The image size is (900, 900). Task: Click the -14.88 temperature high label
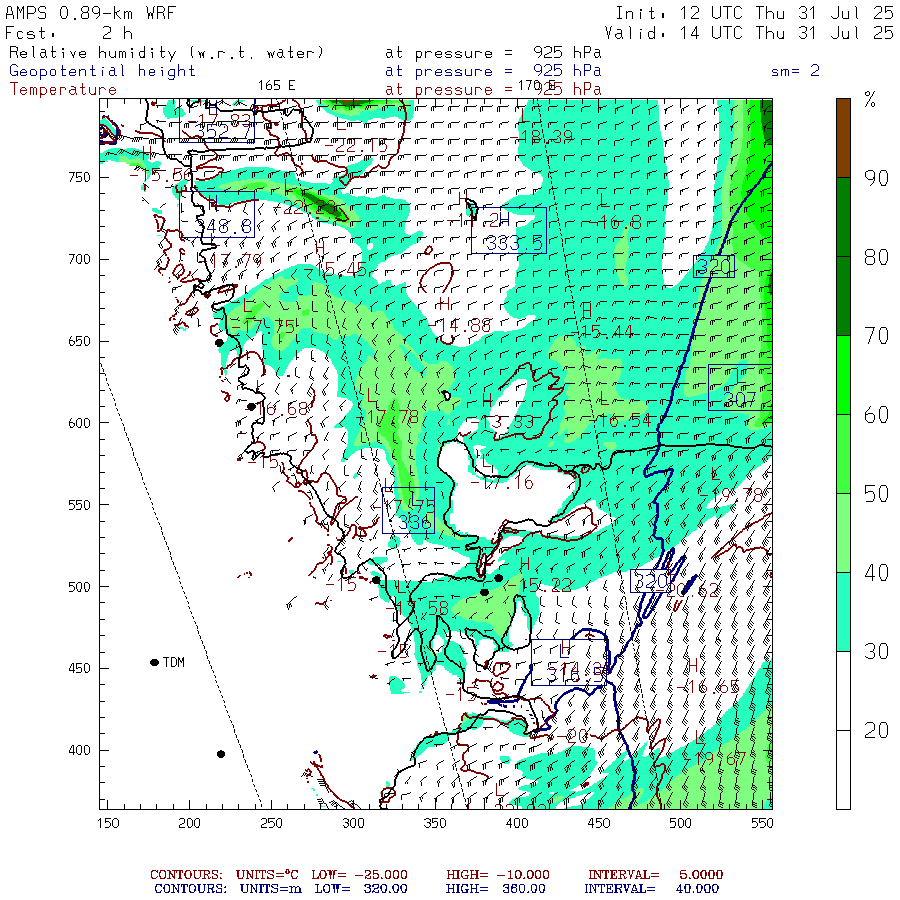460,326
